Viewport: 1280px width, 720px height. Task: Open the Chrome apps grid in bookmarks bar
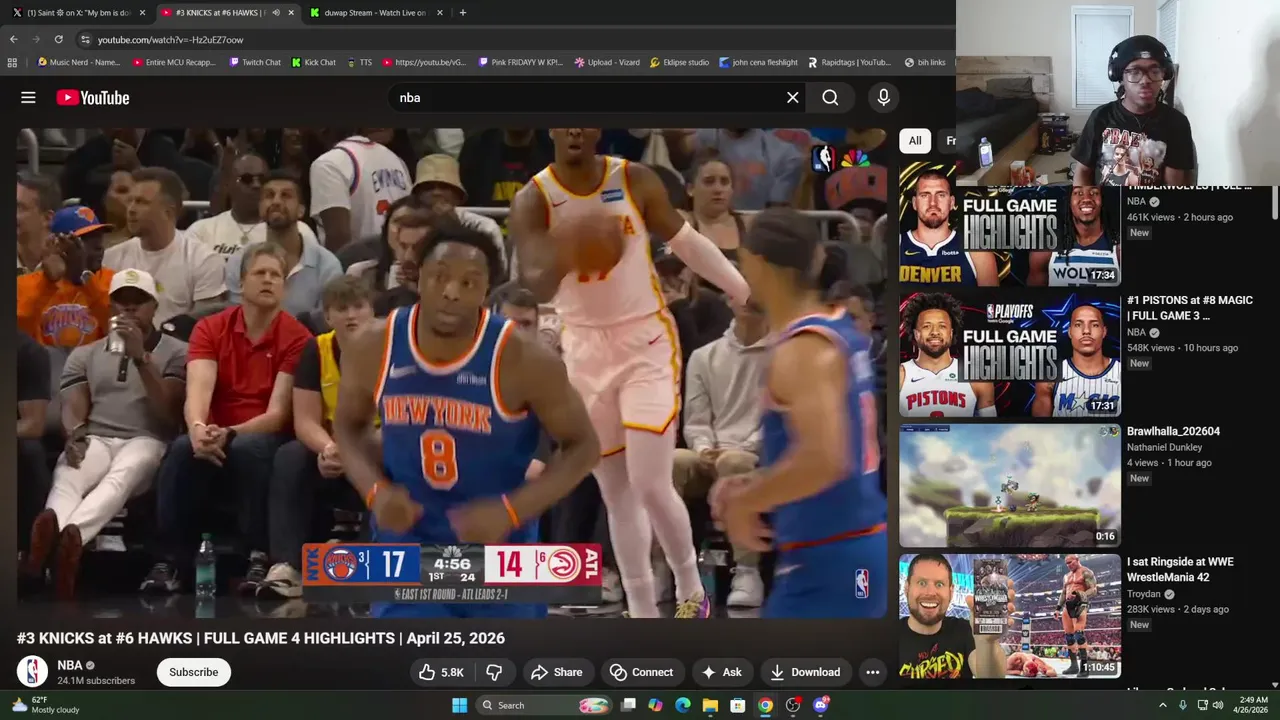(12, 62)
